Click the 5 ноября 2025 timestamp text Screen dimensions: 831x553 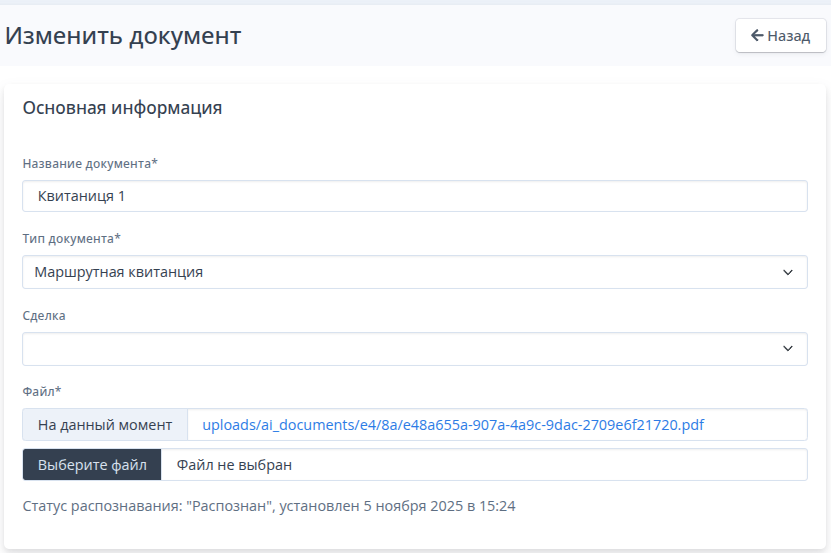tap(410, 506)
